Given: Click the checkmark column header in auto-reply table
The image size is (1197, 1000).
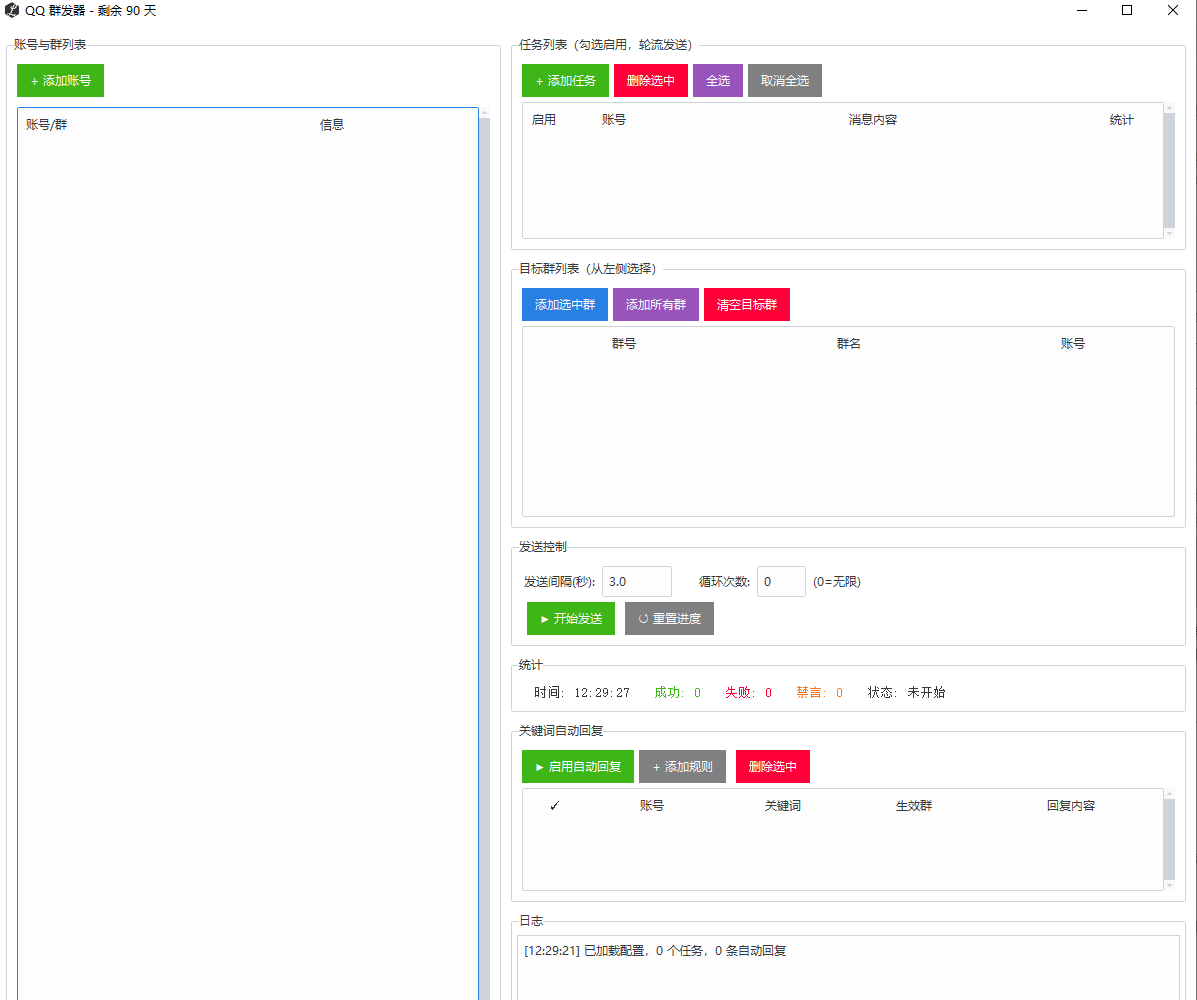Looking at the screenshot, I should click(555, 806).
